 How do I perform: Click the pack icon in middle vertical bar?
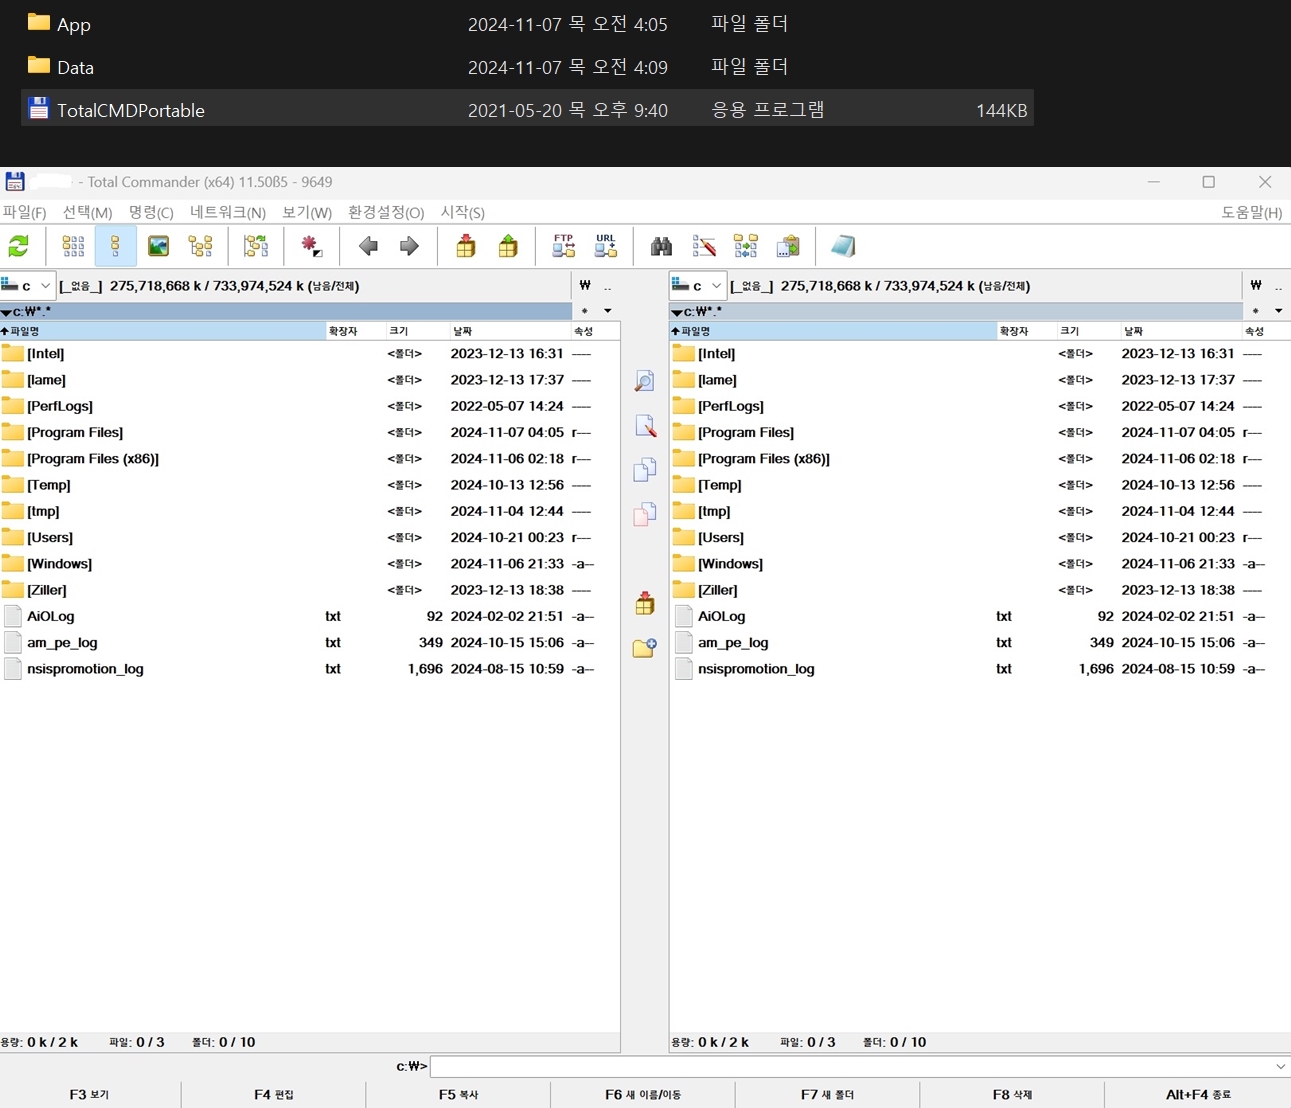(645, 603)
